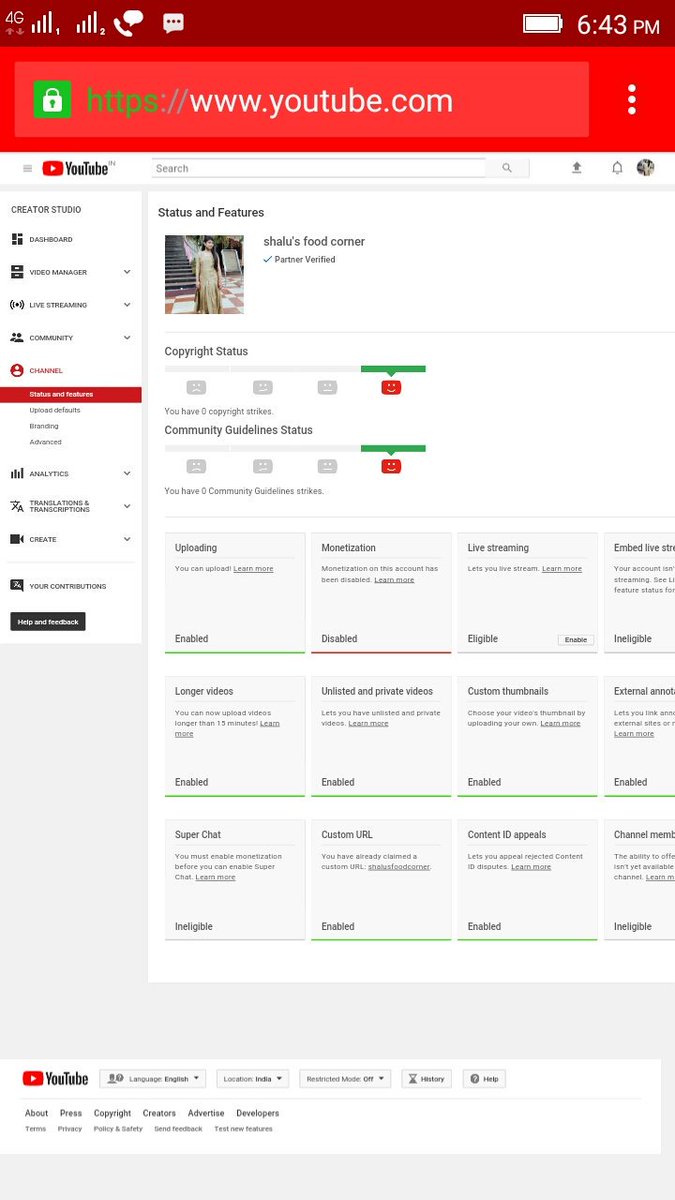Image resolution: width=675 pixels, height=1200 pixels.
Task: Open the Creators footer link
Action: click(x=159, y=1113)
